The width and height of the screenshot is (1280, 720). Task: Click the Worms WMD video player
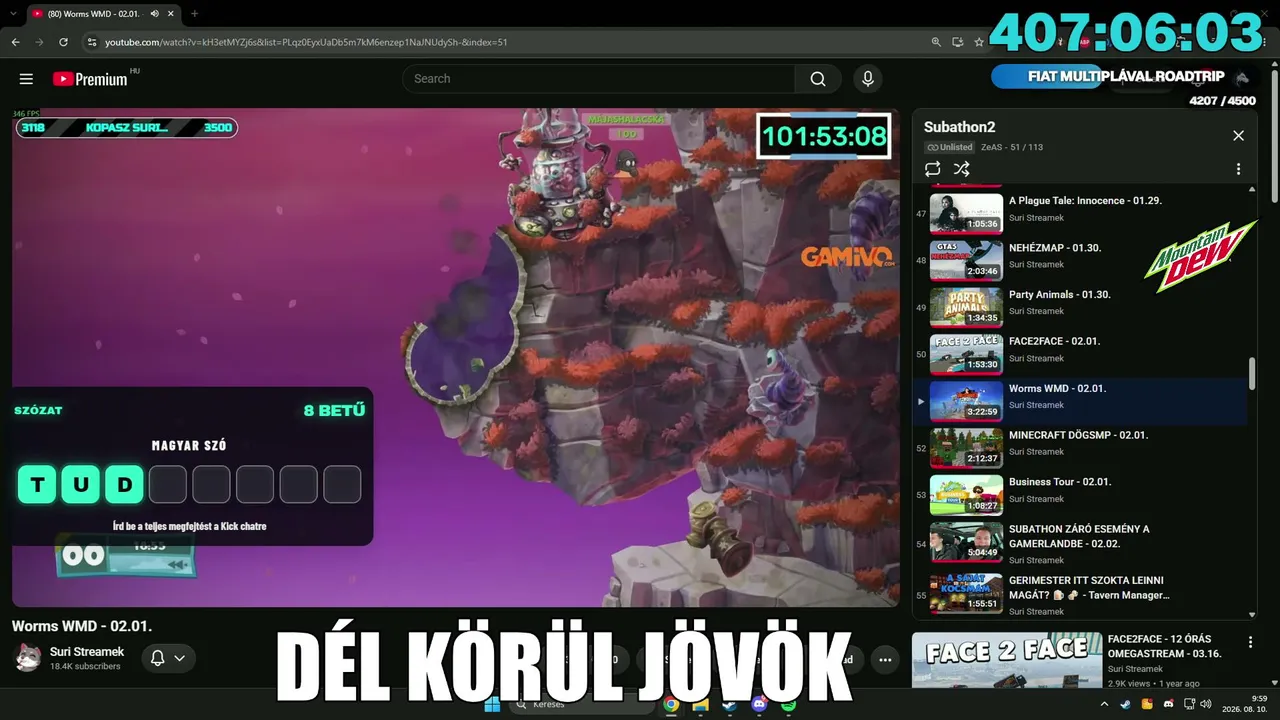coord(456,357)
